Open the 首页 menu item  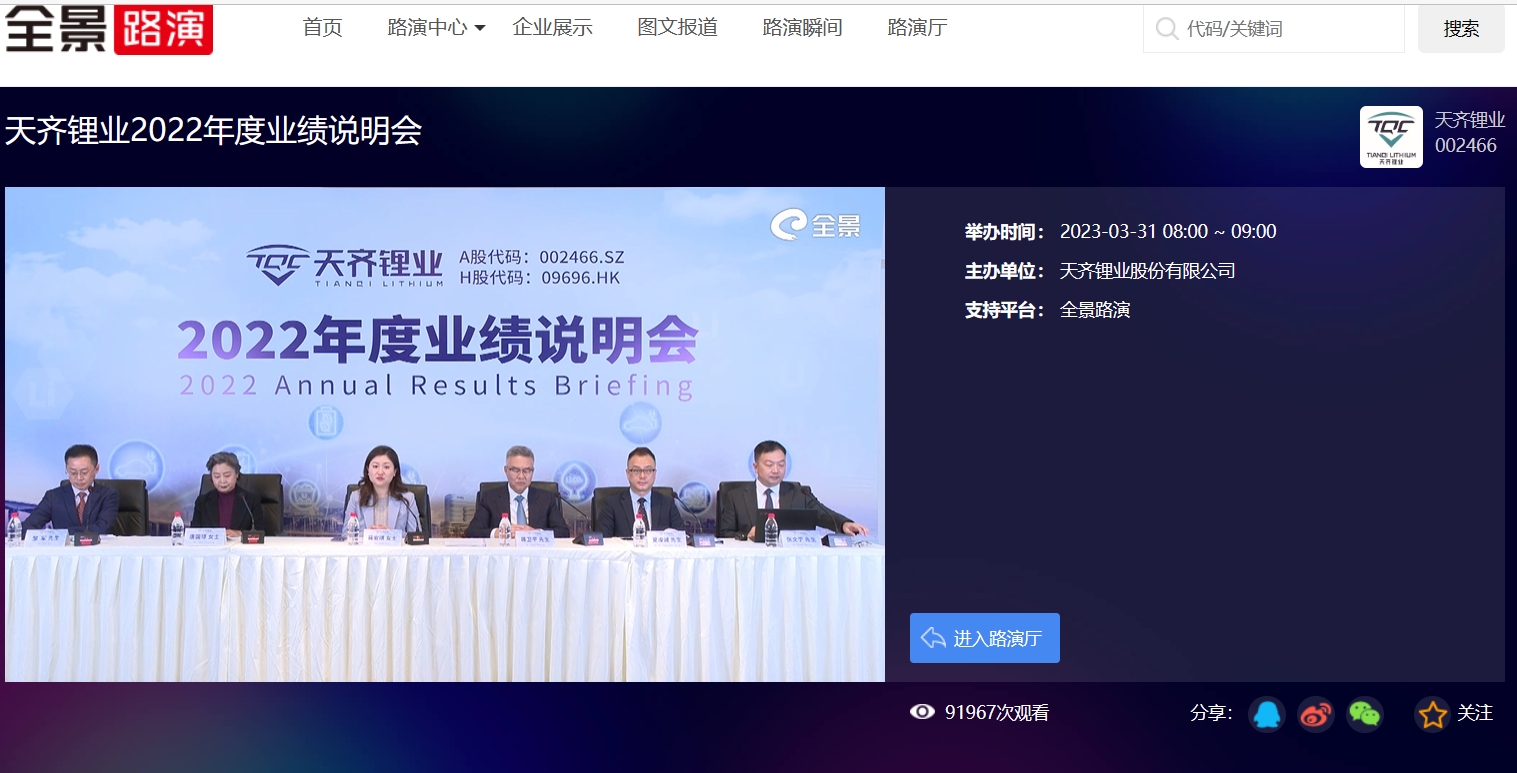click(x=322, y=28)
